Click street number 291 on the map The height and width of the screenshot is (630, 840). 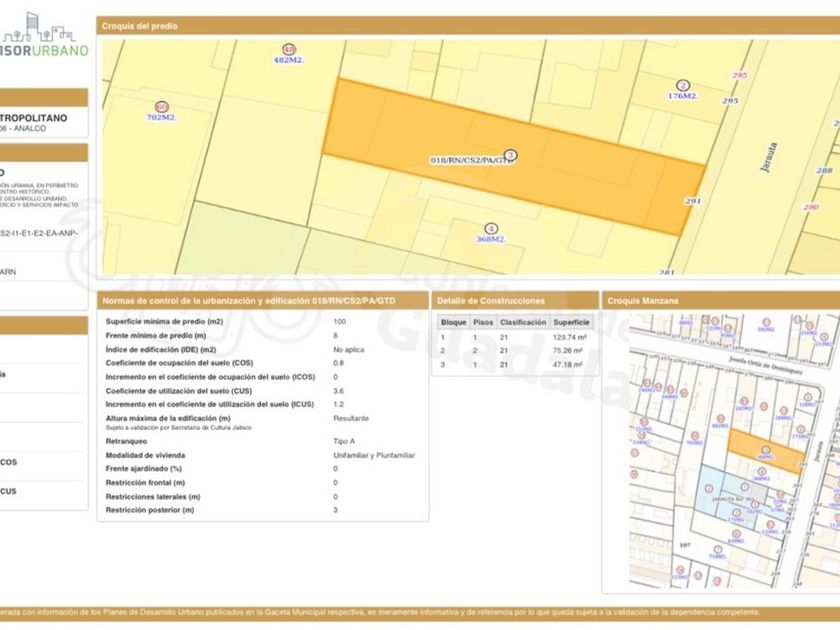click(692, 202)
